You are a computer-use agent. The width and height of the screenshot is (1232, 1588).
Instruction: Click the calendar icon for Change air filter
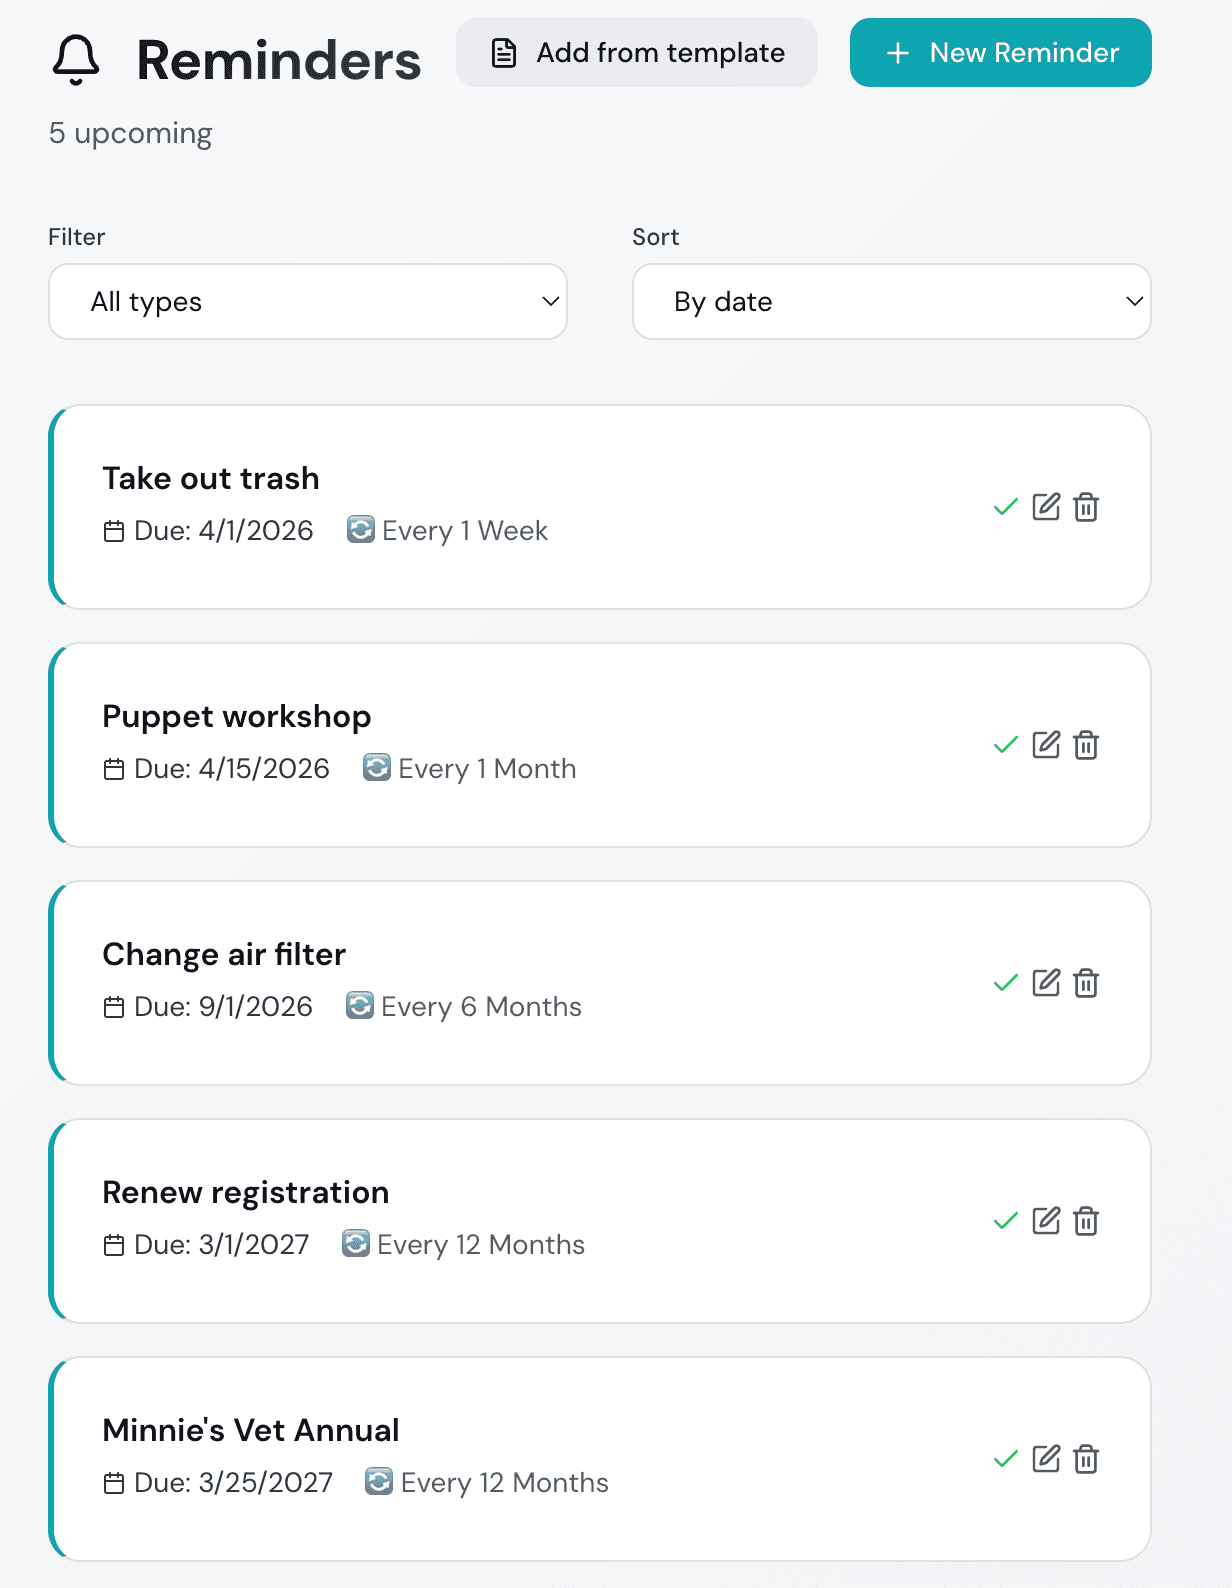click(x=114, y=1007)
